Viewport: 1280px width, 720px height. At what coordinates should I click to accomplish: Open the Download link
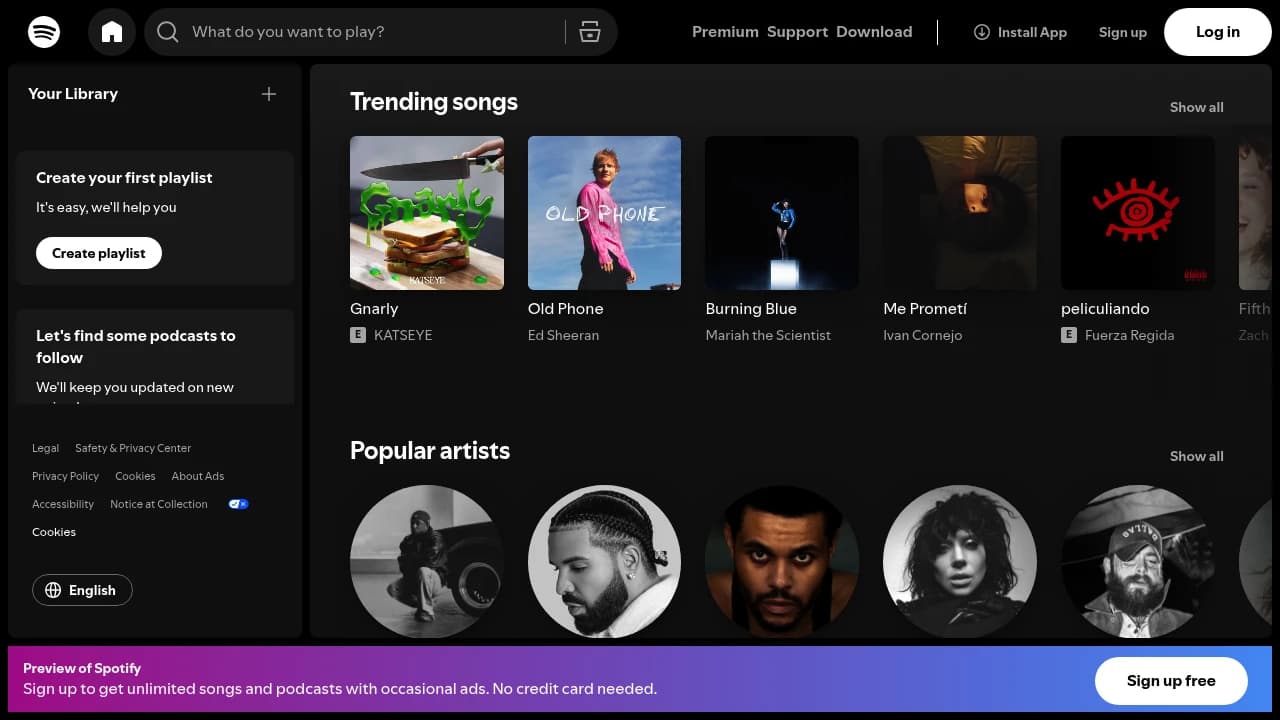(874, 32)
